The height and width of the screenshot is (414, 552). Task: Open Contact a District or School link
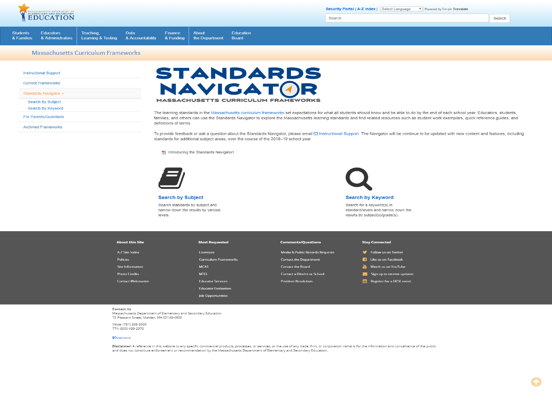(303, 274)
